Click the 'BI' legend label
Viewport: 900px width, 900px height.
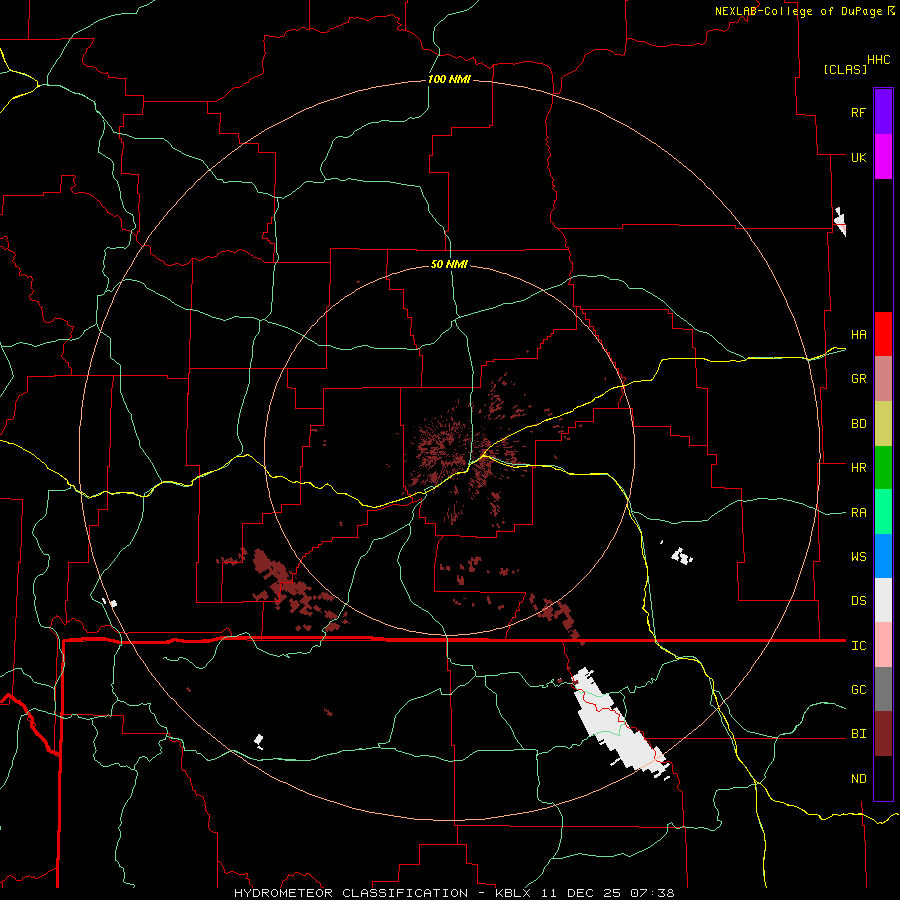[859, 734]
